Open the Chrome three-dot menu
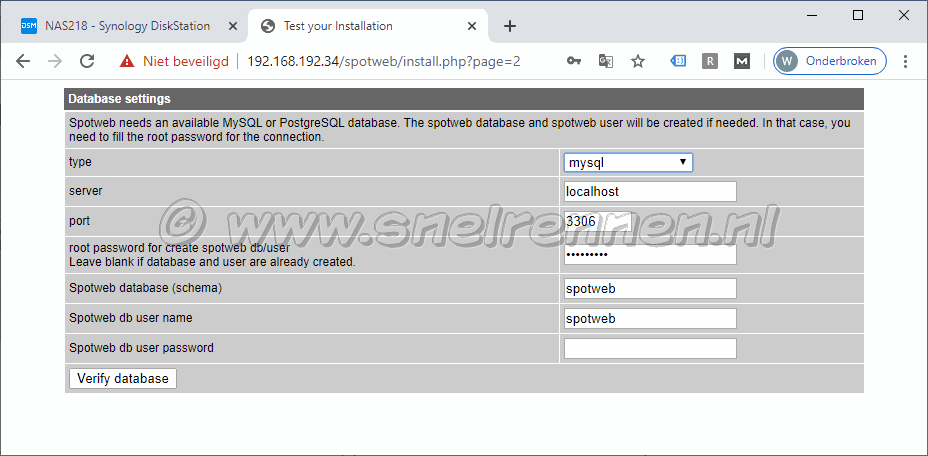 (905, 61)
